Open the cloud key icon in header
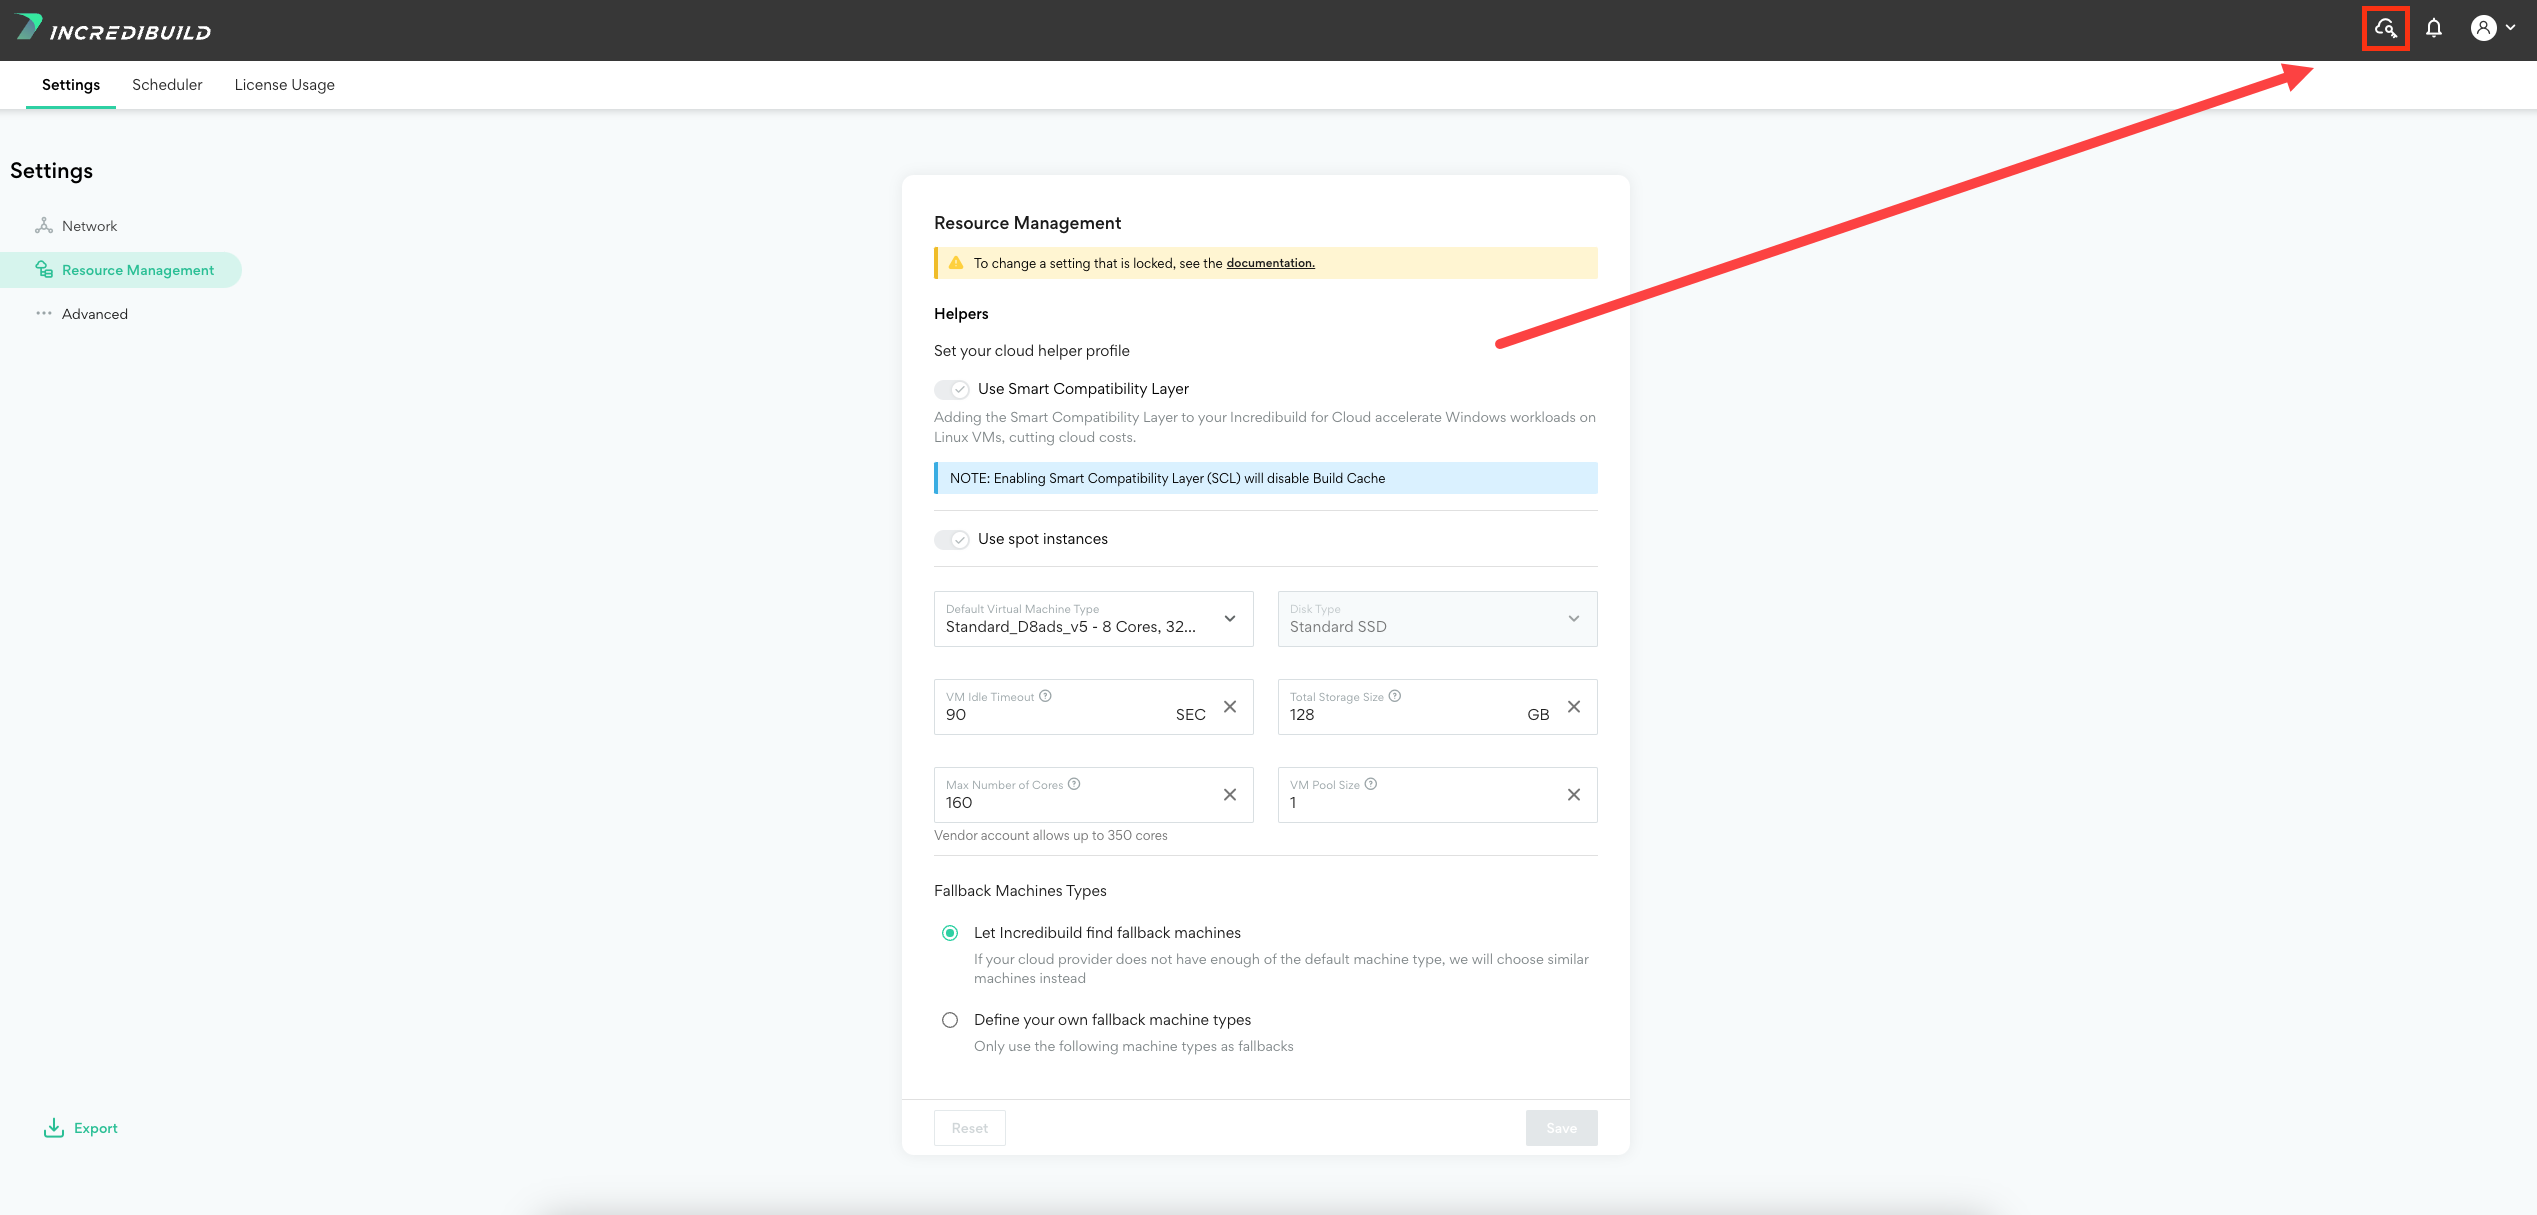The height and width of the screenshot is (1215, 2537). coord(2385,28)
